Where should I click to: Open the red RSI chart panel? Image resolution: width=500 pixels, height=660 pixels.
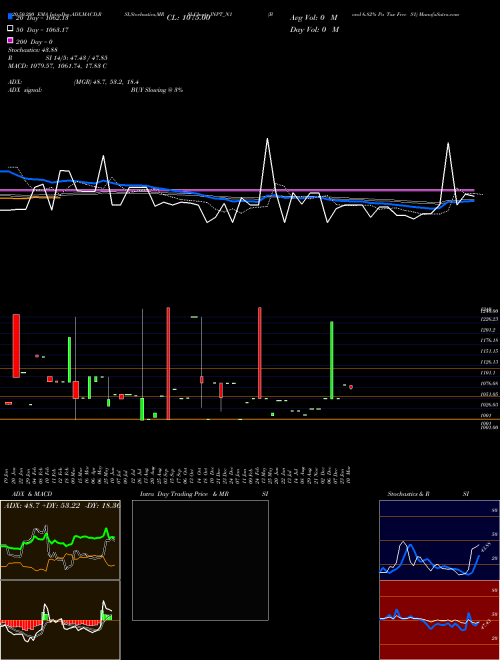439,620
